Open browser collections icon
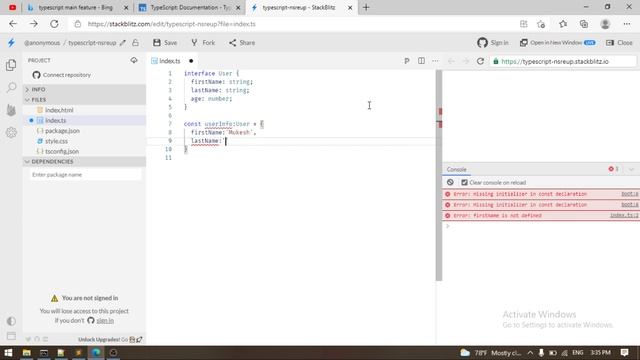Image resolution: width=640 pixels, height=360 pixels. point(584,24)
